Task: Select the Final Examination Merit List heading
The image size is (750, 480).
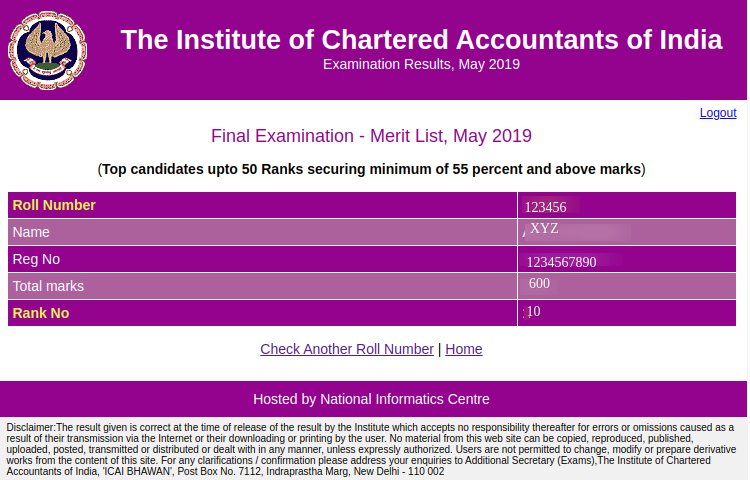Action: tap(371, 136)
